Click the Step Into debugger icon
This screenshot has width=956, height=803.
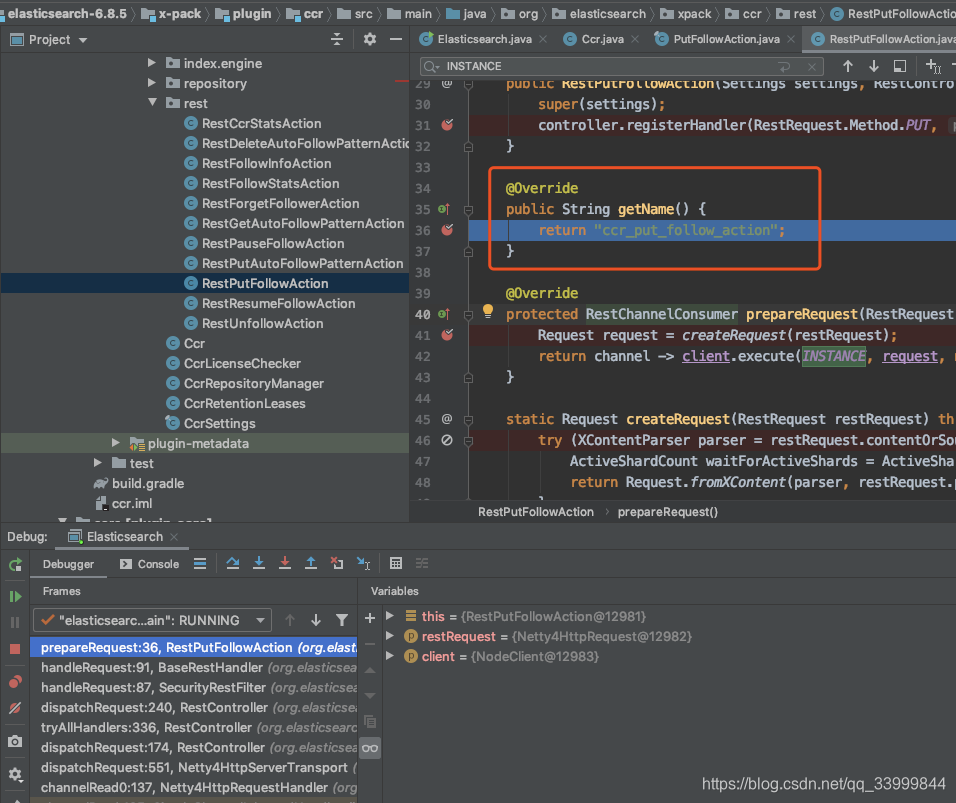259,564
